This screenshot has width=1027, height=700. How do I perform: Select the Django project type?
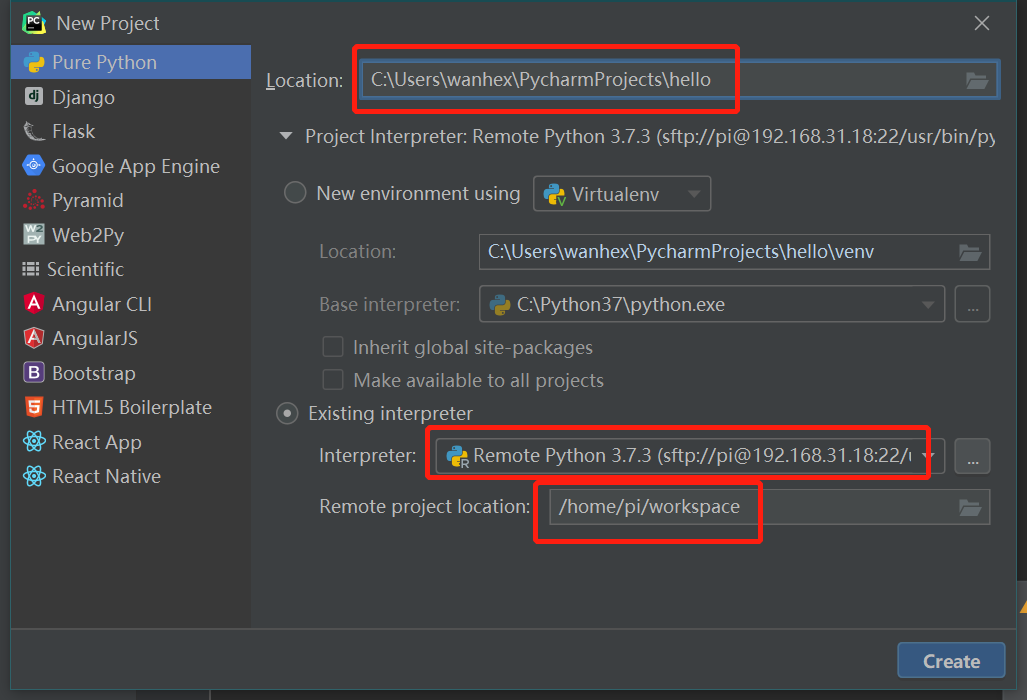click(x=131, y=97)
